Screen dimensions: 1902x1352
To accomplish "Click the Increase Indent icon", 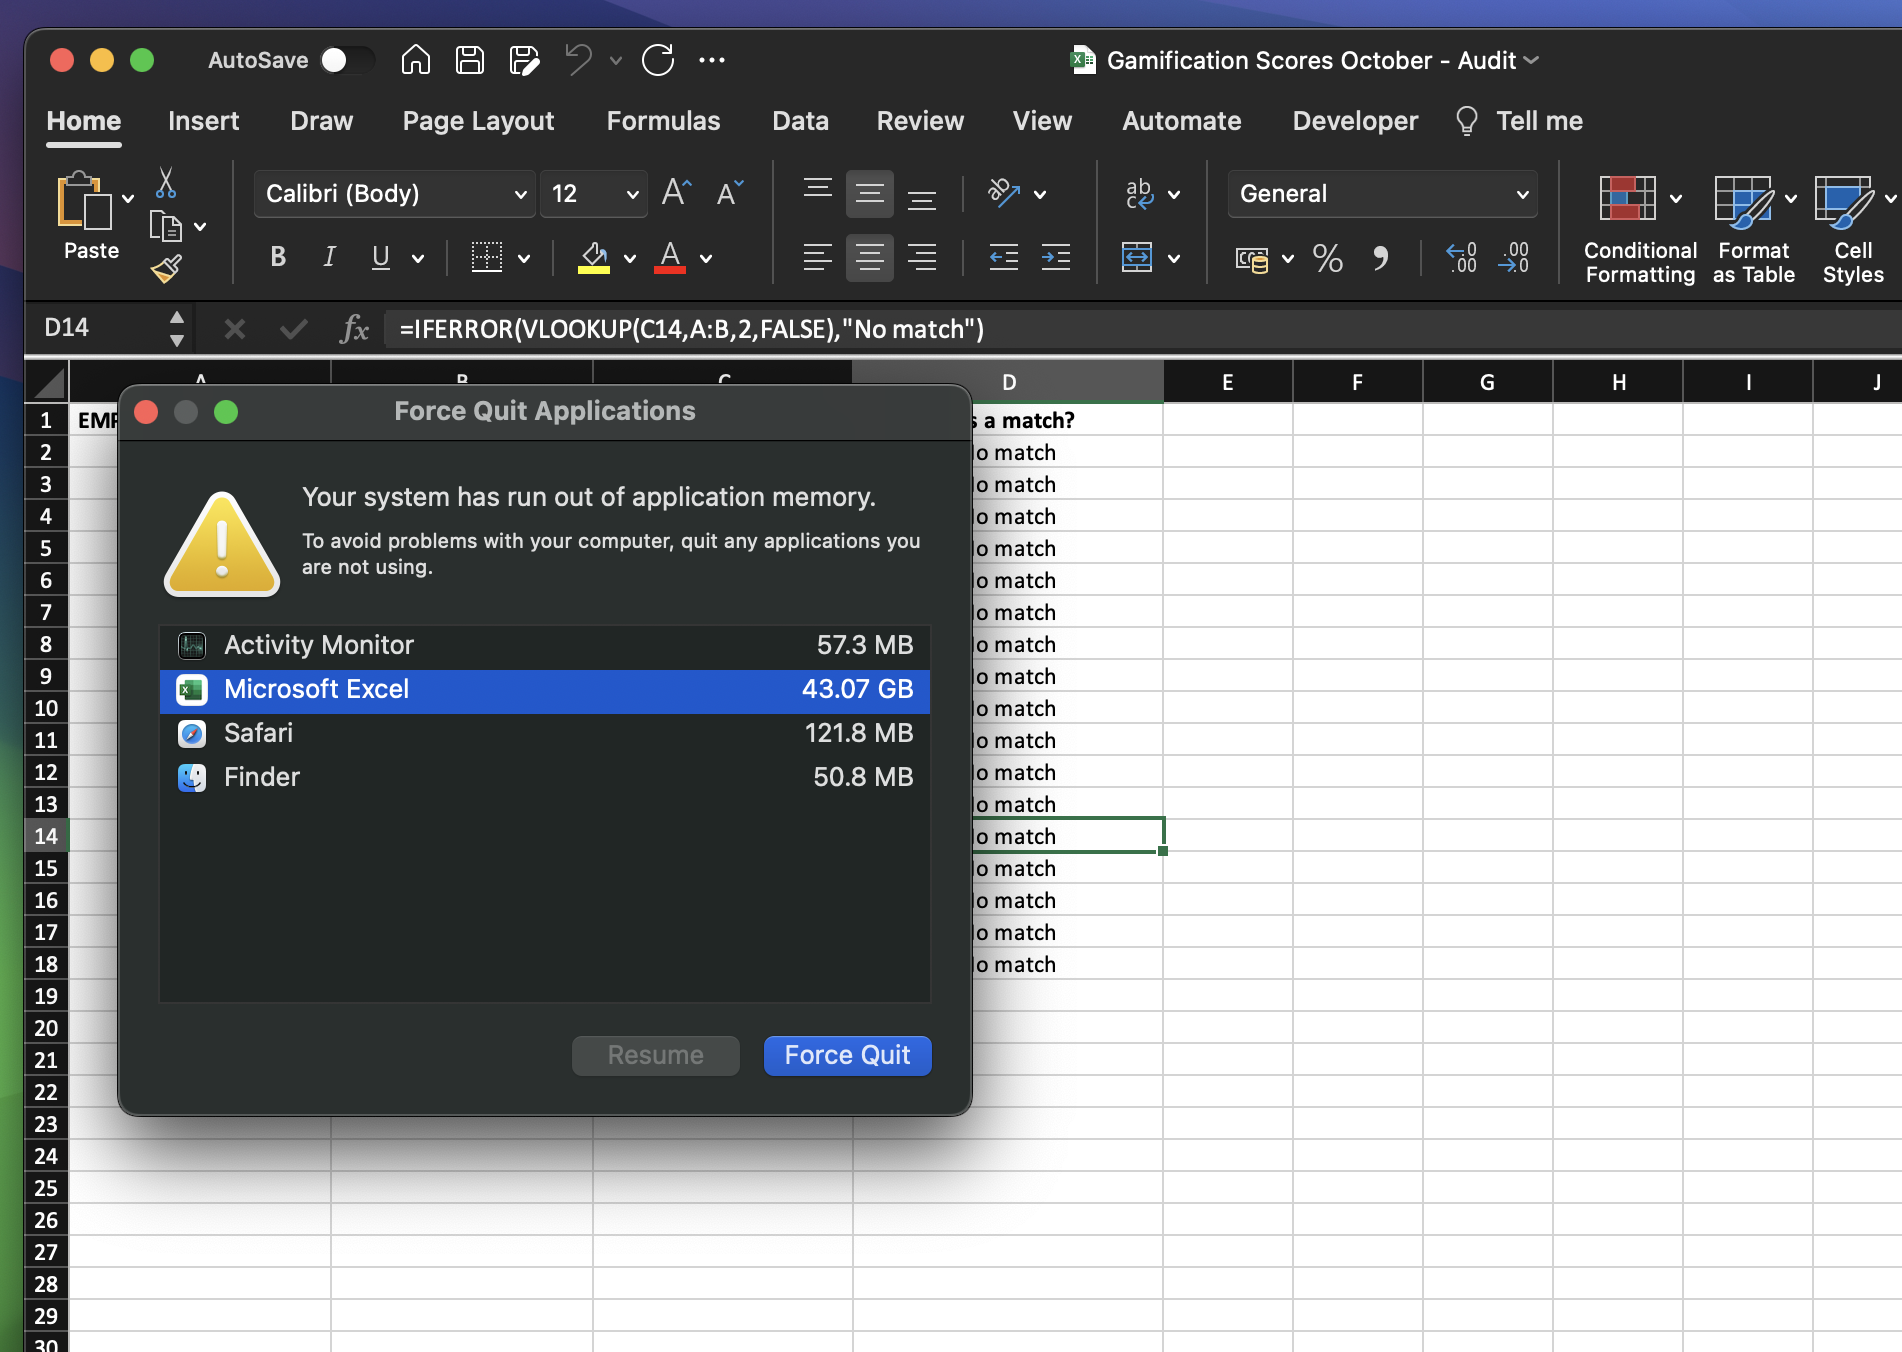I will pos(1055,258).
